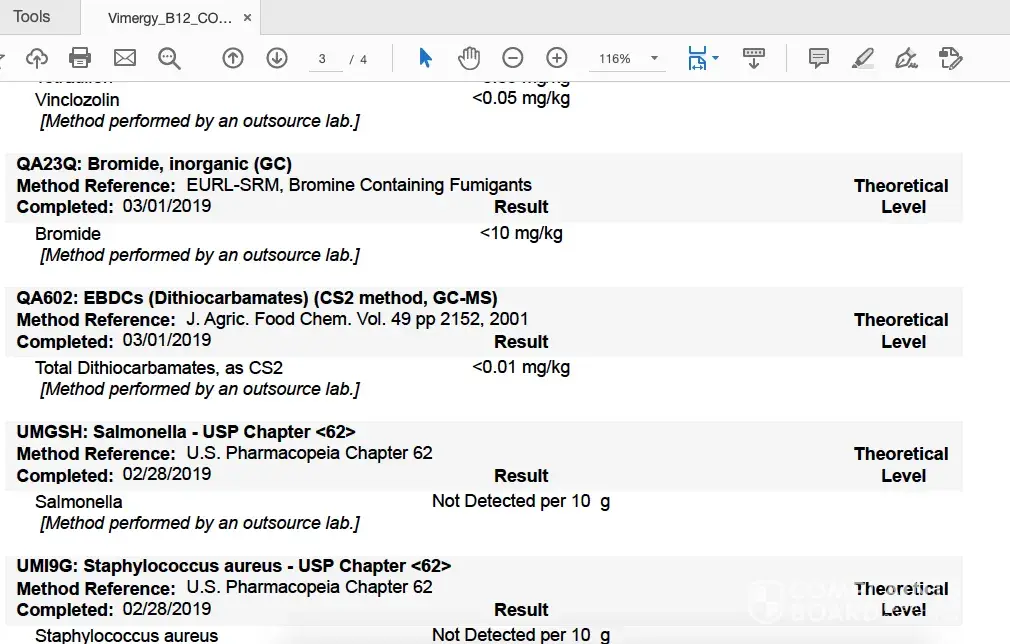The height and width of the screenshot is (644, 1010).
Task: Click the UMI9G: Staphylococcus aureus heading
Action: click(x=234, y=565)
